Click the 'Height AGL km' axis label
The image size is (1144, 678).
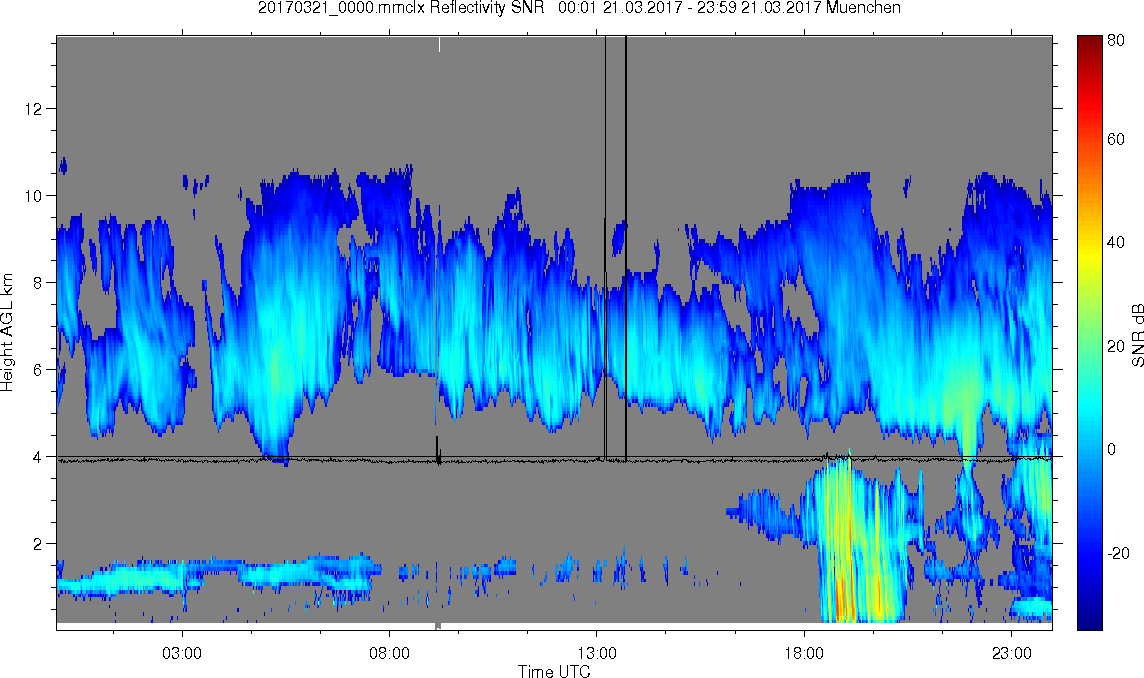coord(7,332)
